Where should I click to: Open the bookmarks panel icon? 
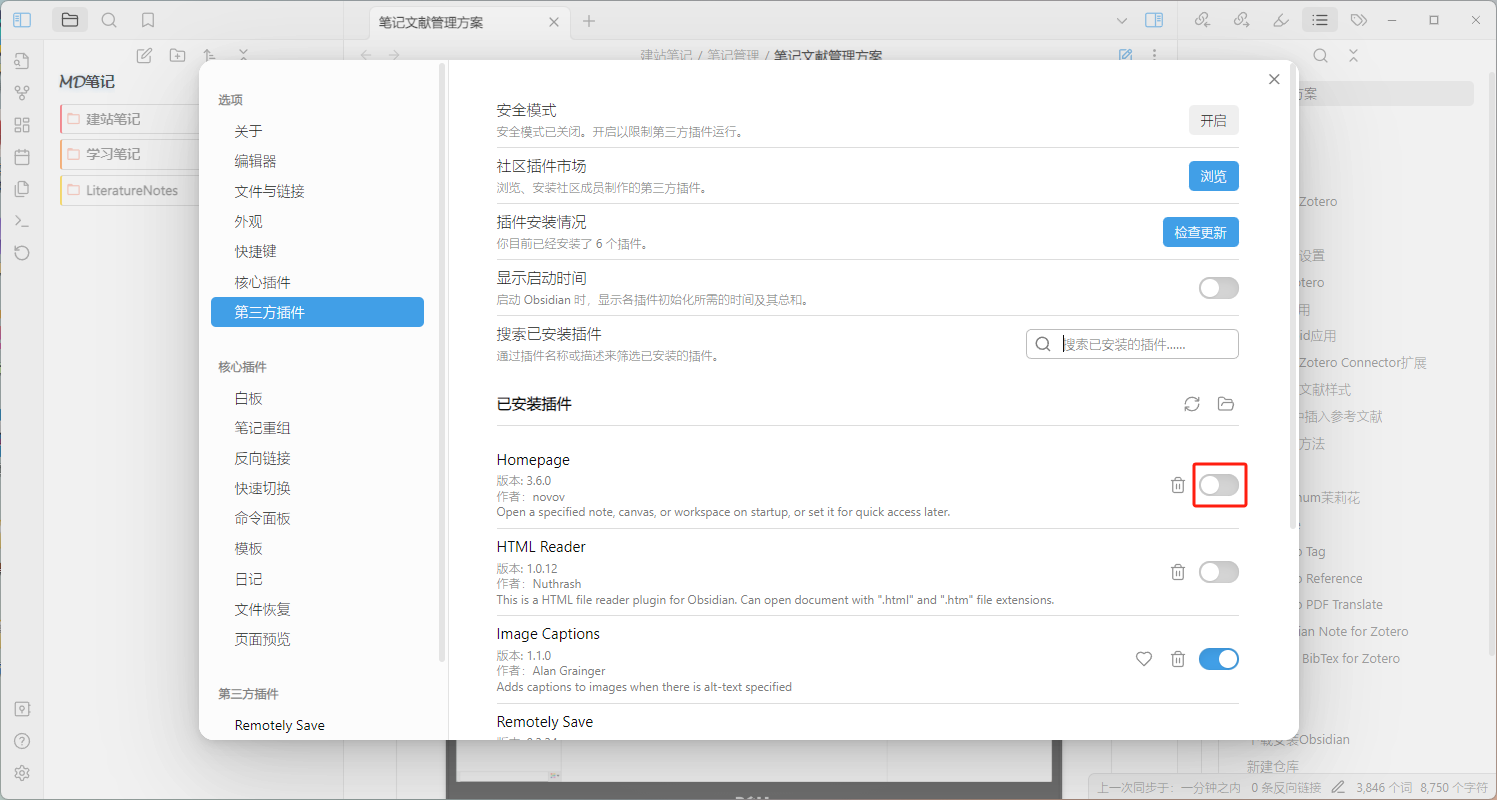[148, 20]
